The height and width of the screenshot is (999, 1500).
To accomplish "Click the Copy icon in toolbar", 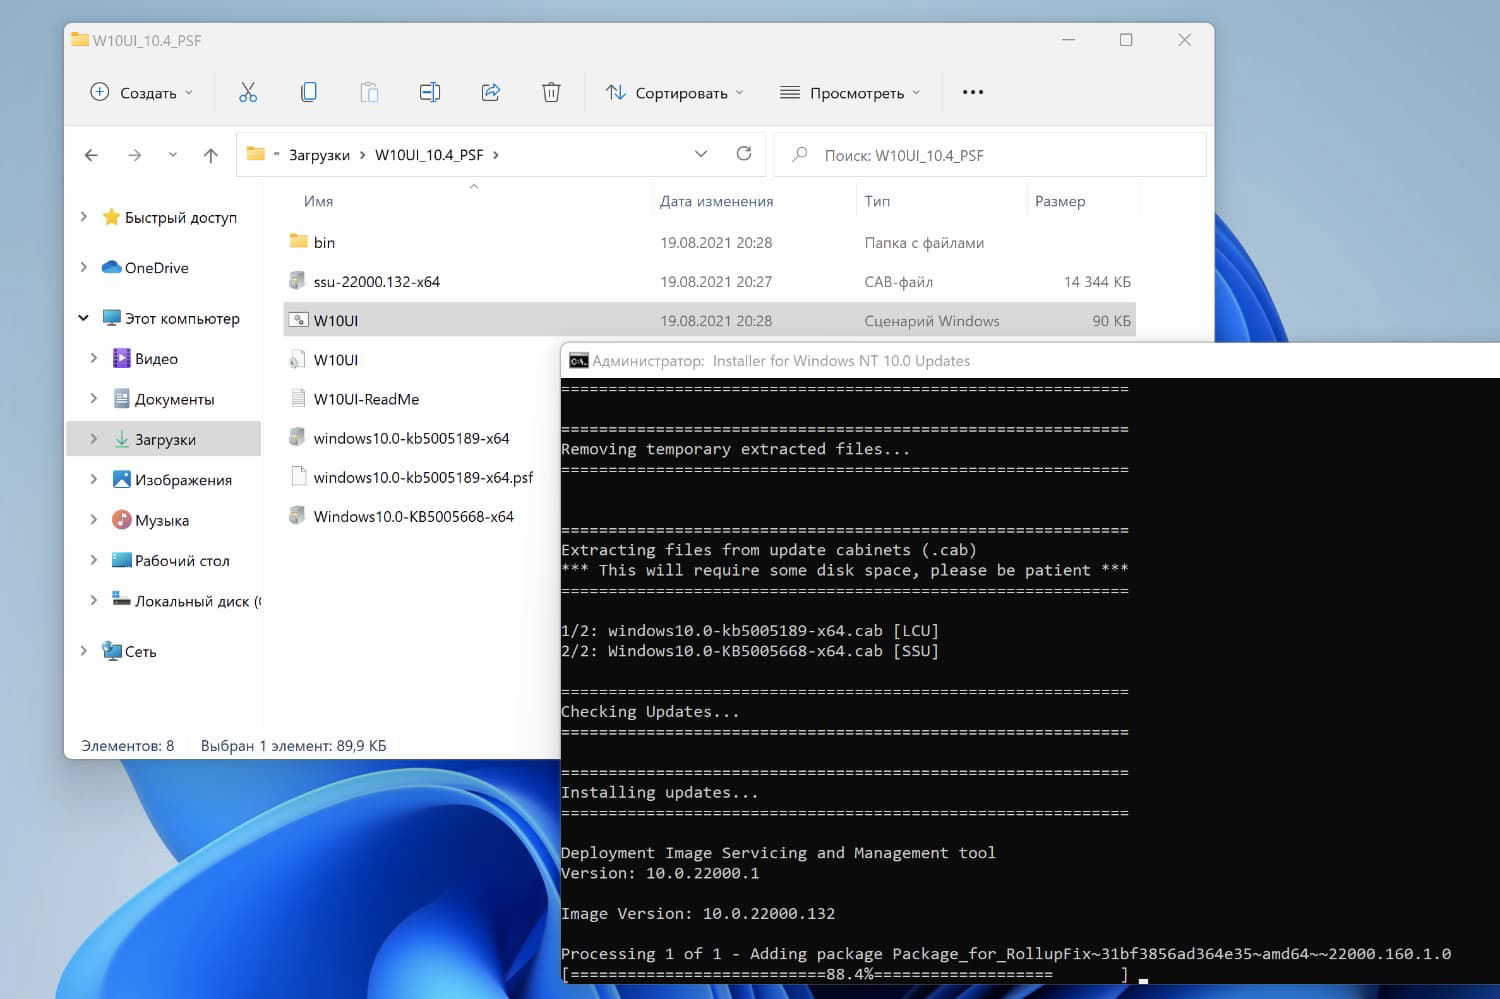I will [x=309, y=93].
